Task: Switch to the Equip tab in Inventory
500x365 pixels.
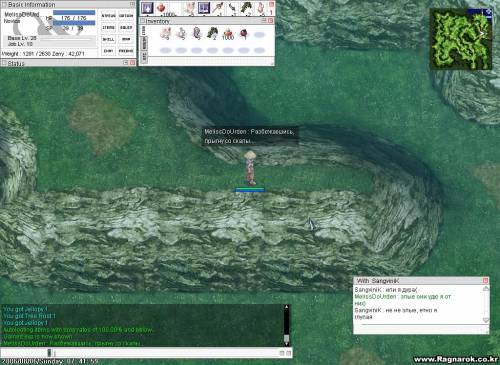Action: 144,44
